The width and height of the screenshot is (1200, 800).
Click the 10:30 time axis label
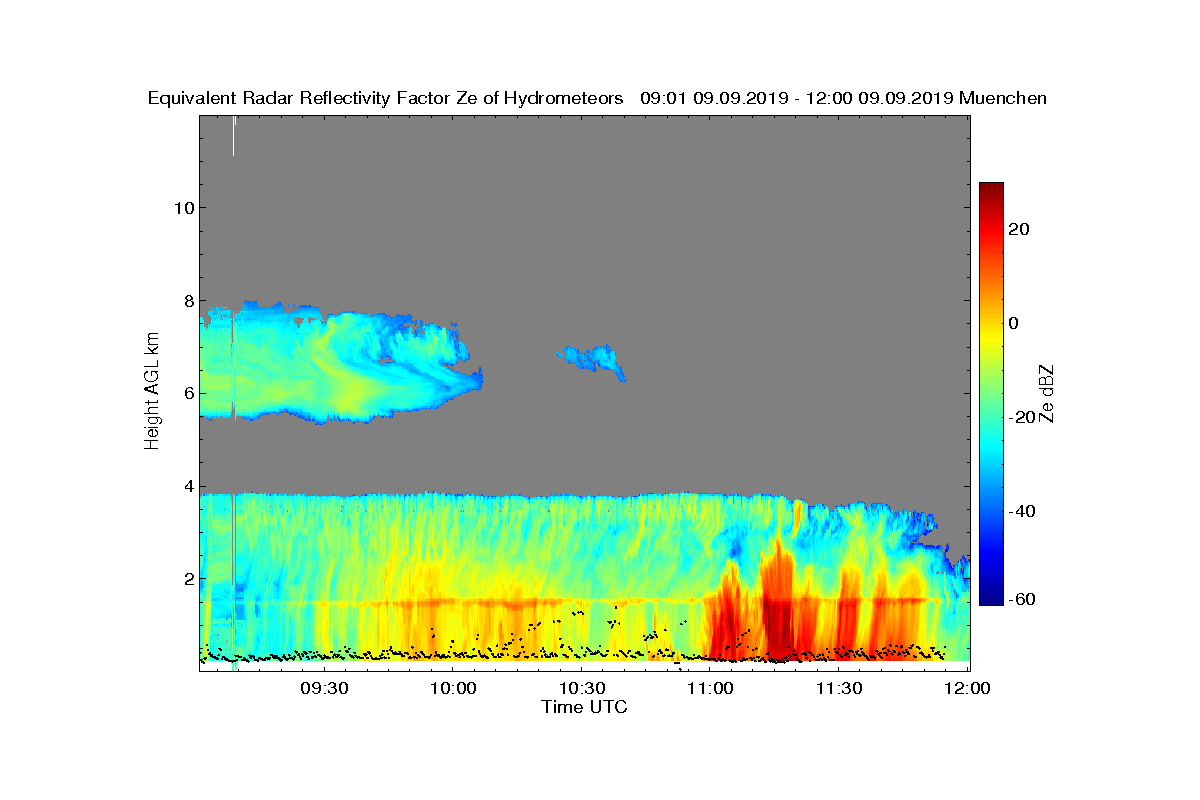coord(582,689)
